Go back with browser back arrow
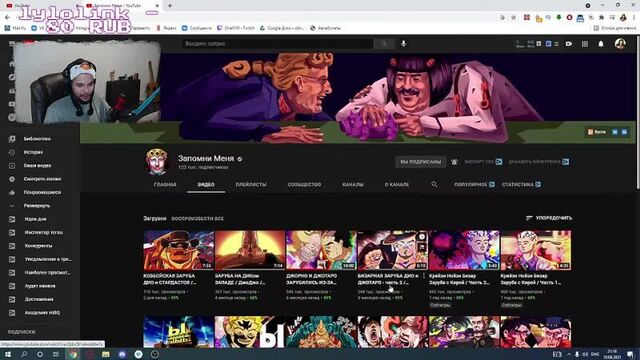Image resolution: width=640 pixels, height=360 pixels. (7, 18)
